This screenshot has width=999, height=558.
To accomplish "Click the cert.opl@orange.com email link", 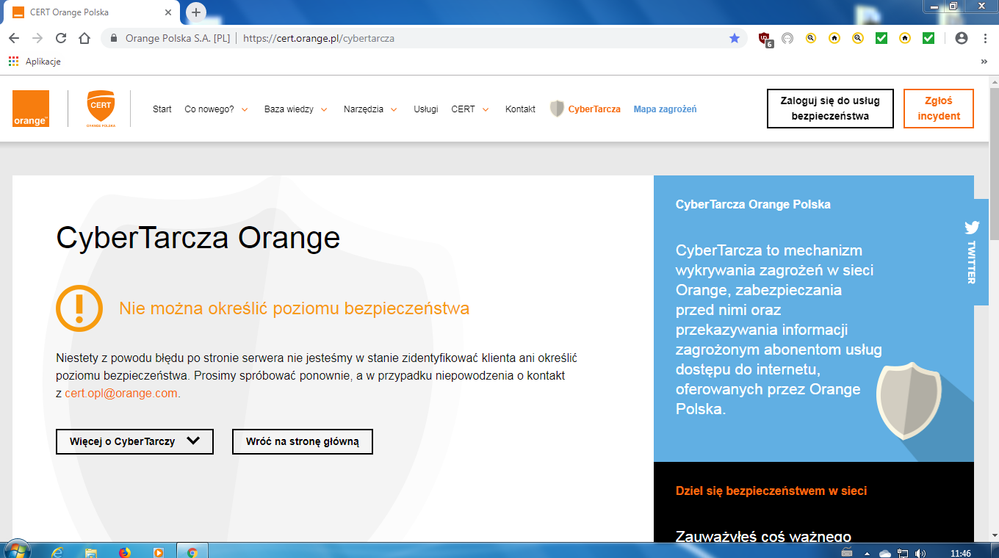I will click(122, 394).
